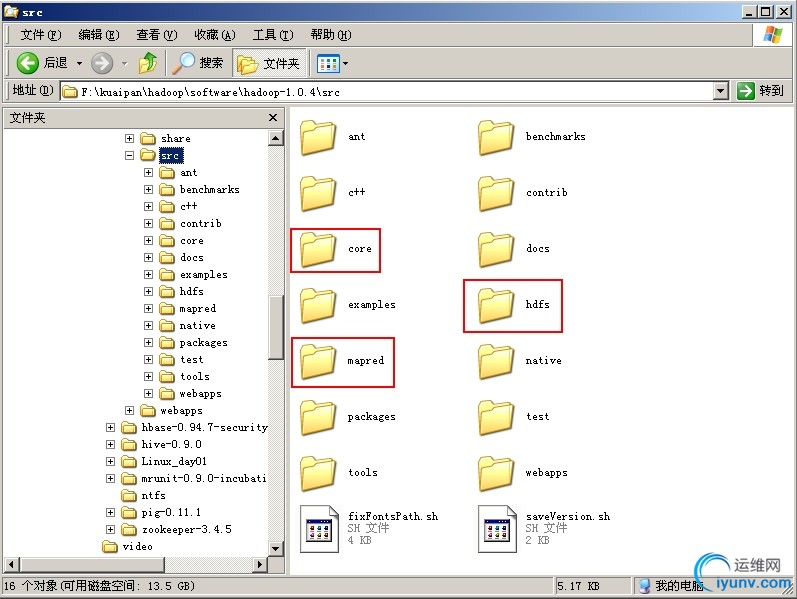The width and height of the screenshot is (797, 599).
Task: Click the tree pane horizontal scrollbar thumb
Action: (x=92, y=564)
